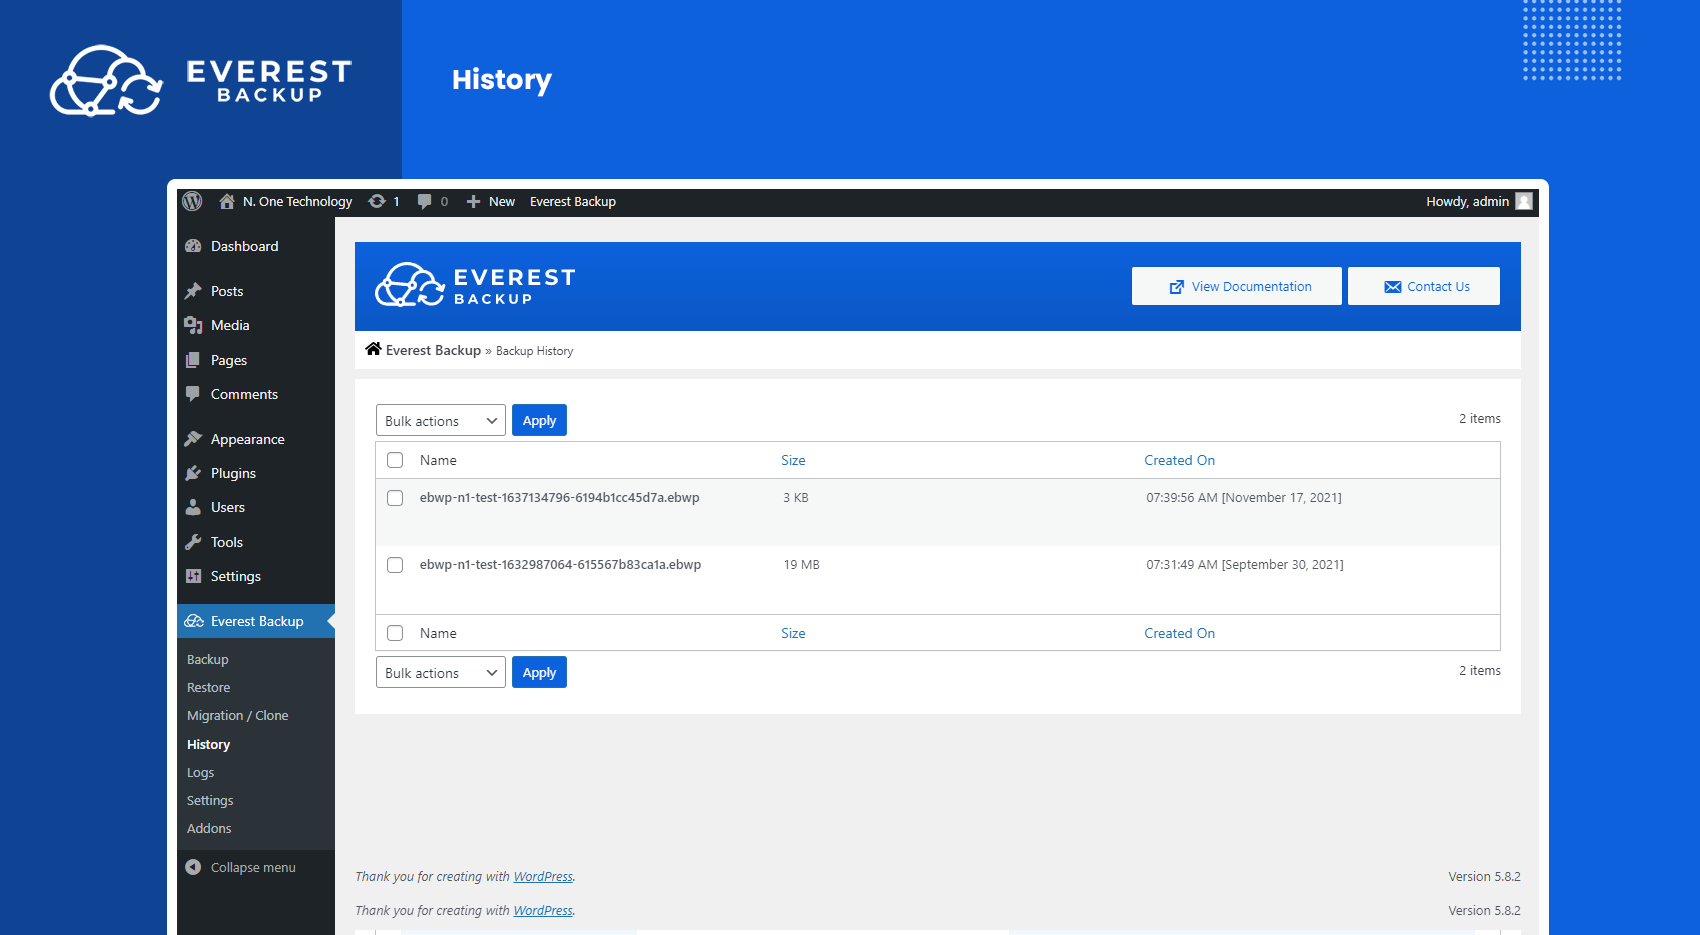Image resolution: width=1700 pixels, height=935 pixels.
Task: Click the Plugins plug icon in sidebar
Action: click(194, 473)
